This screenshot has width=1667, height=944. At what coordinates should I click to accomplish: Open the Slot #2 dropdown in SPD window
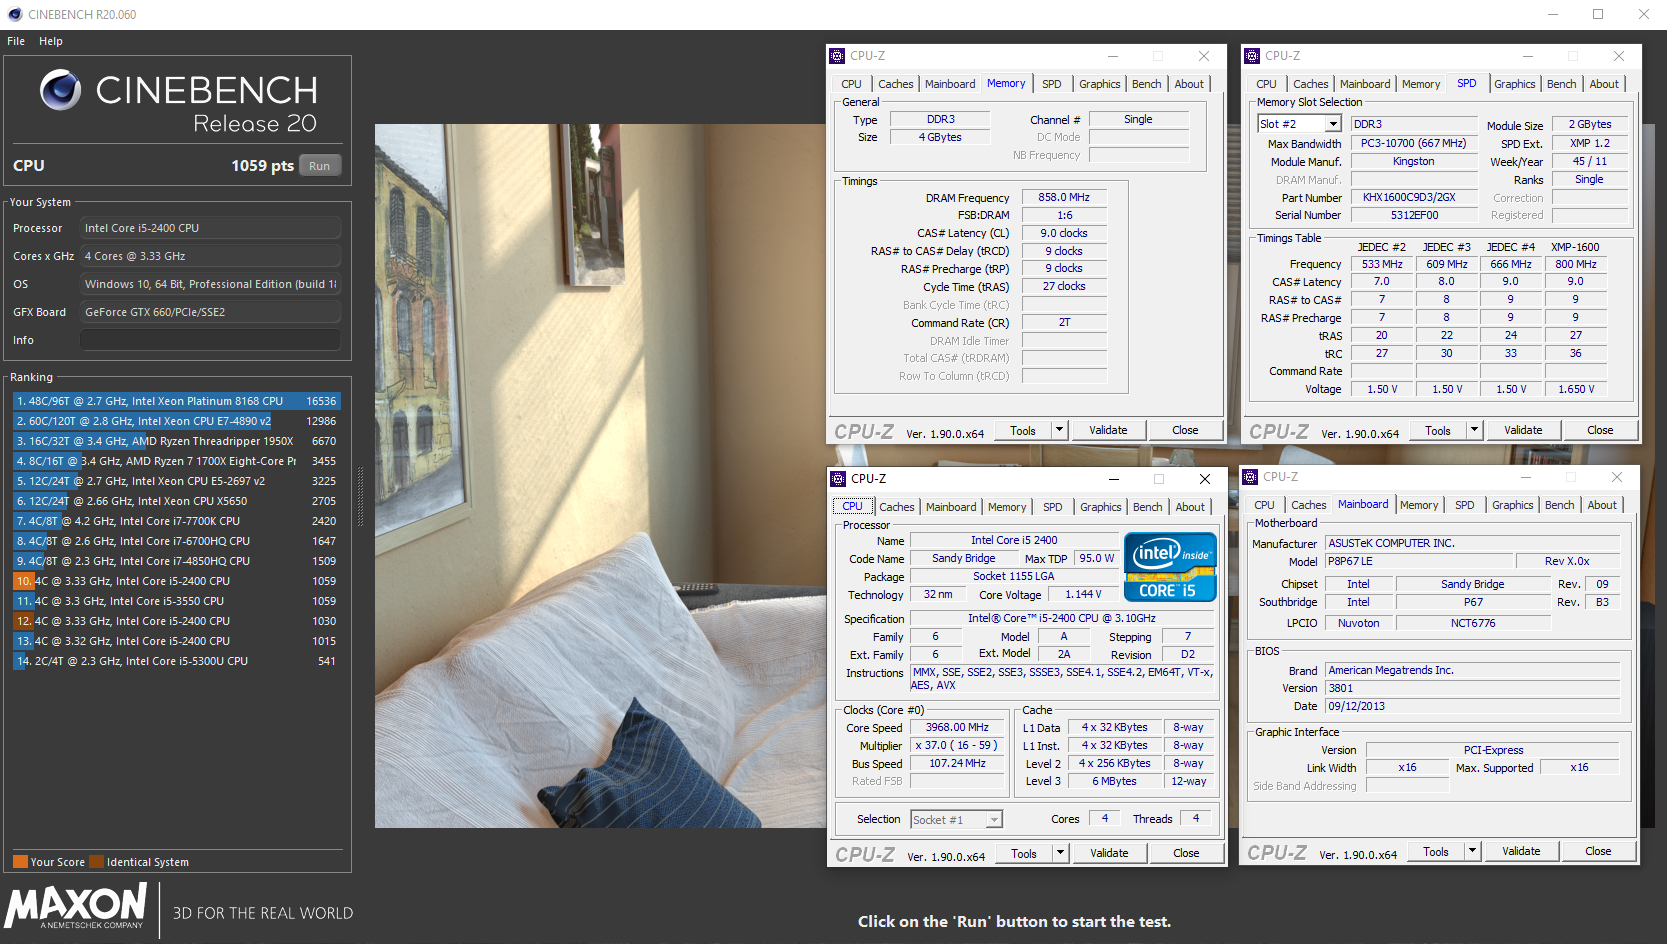coord(1332,124)
